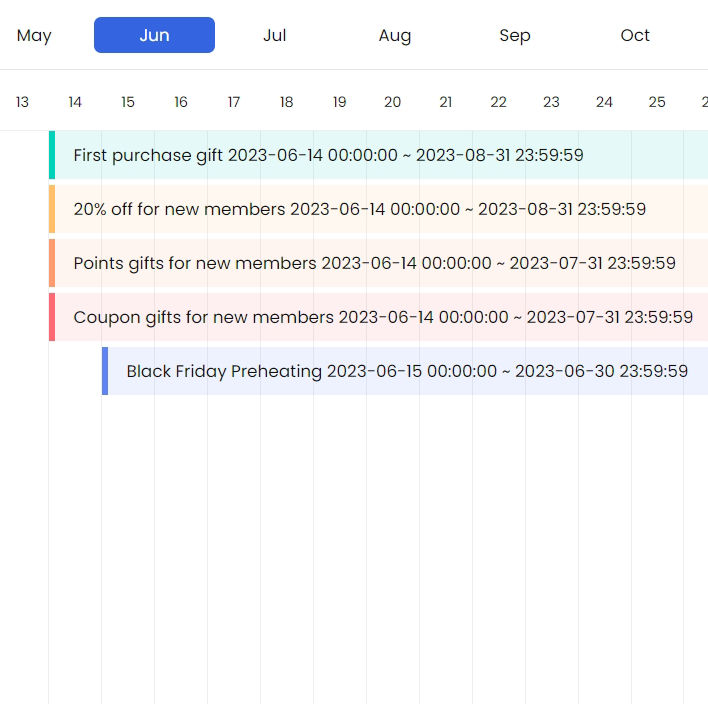708x704 pixels.
Task: Select day 14 in the date header
Action: tap(75, 102)
